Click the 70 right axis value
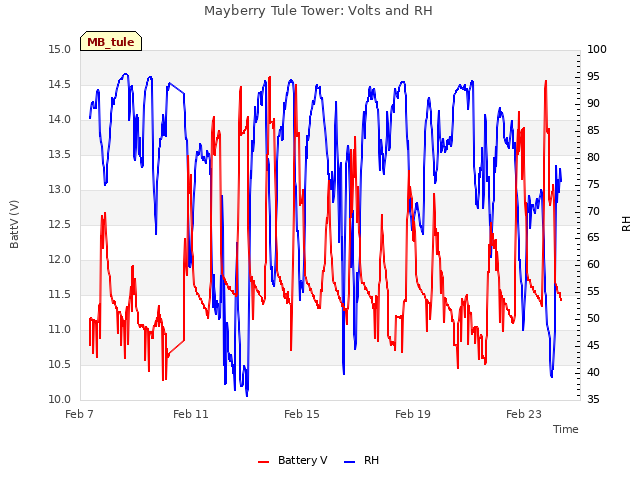Screen dimensions: 640x480 pyautogui.click(x=593, y=211)
